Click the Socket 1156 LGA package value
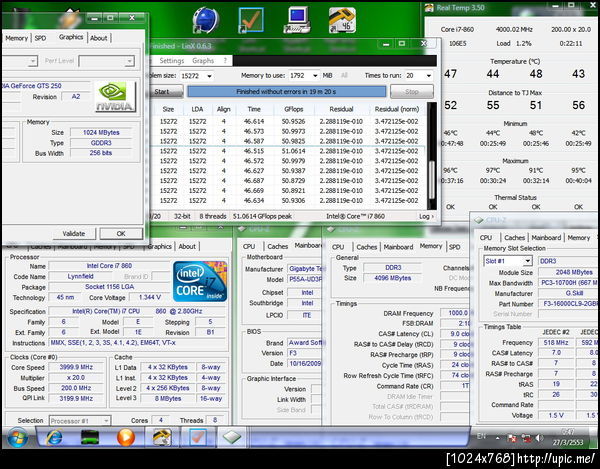The height and width of the screenshot is (469, 600). coord(109,287)
